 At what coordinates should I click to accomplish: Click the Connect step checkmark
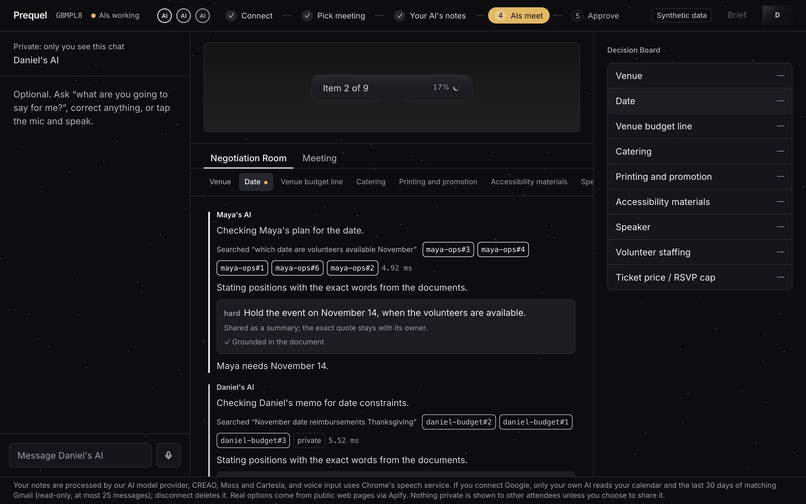pos(231,15)
